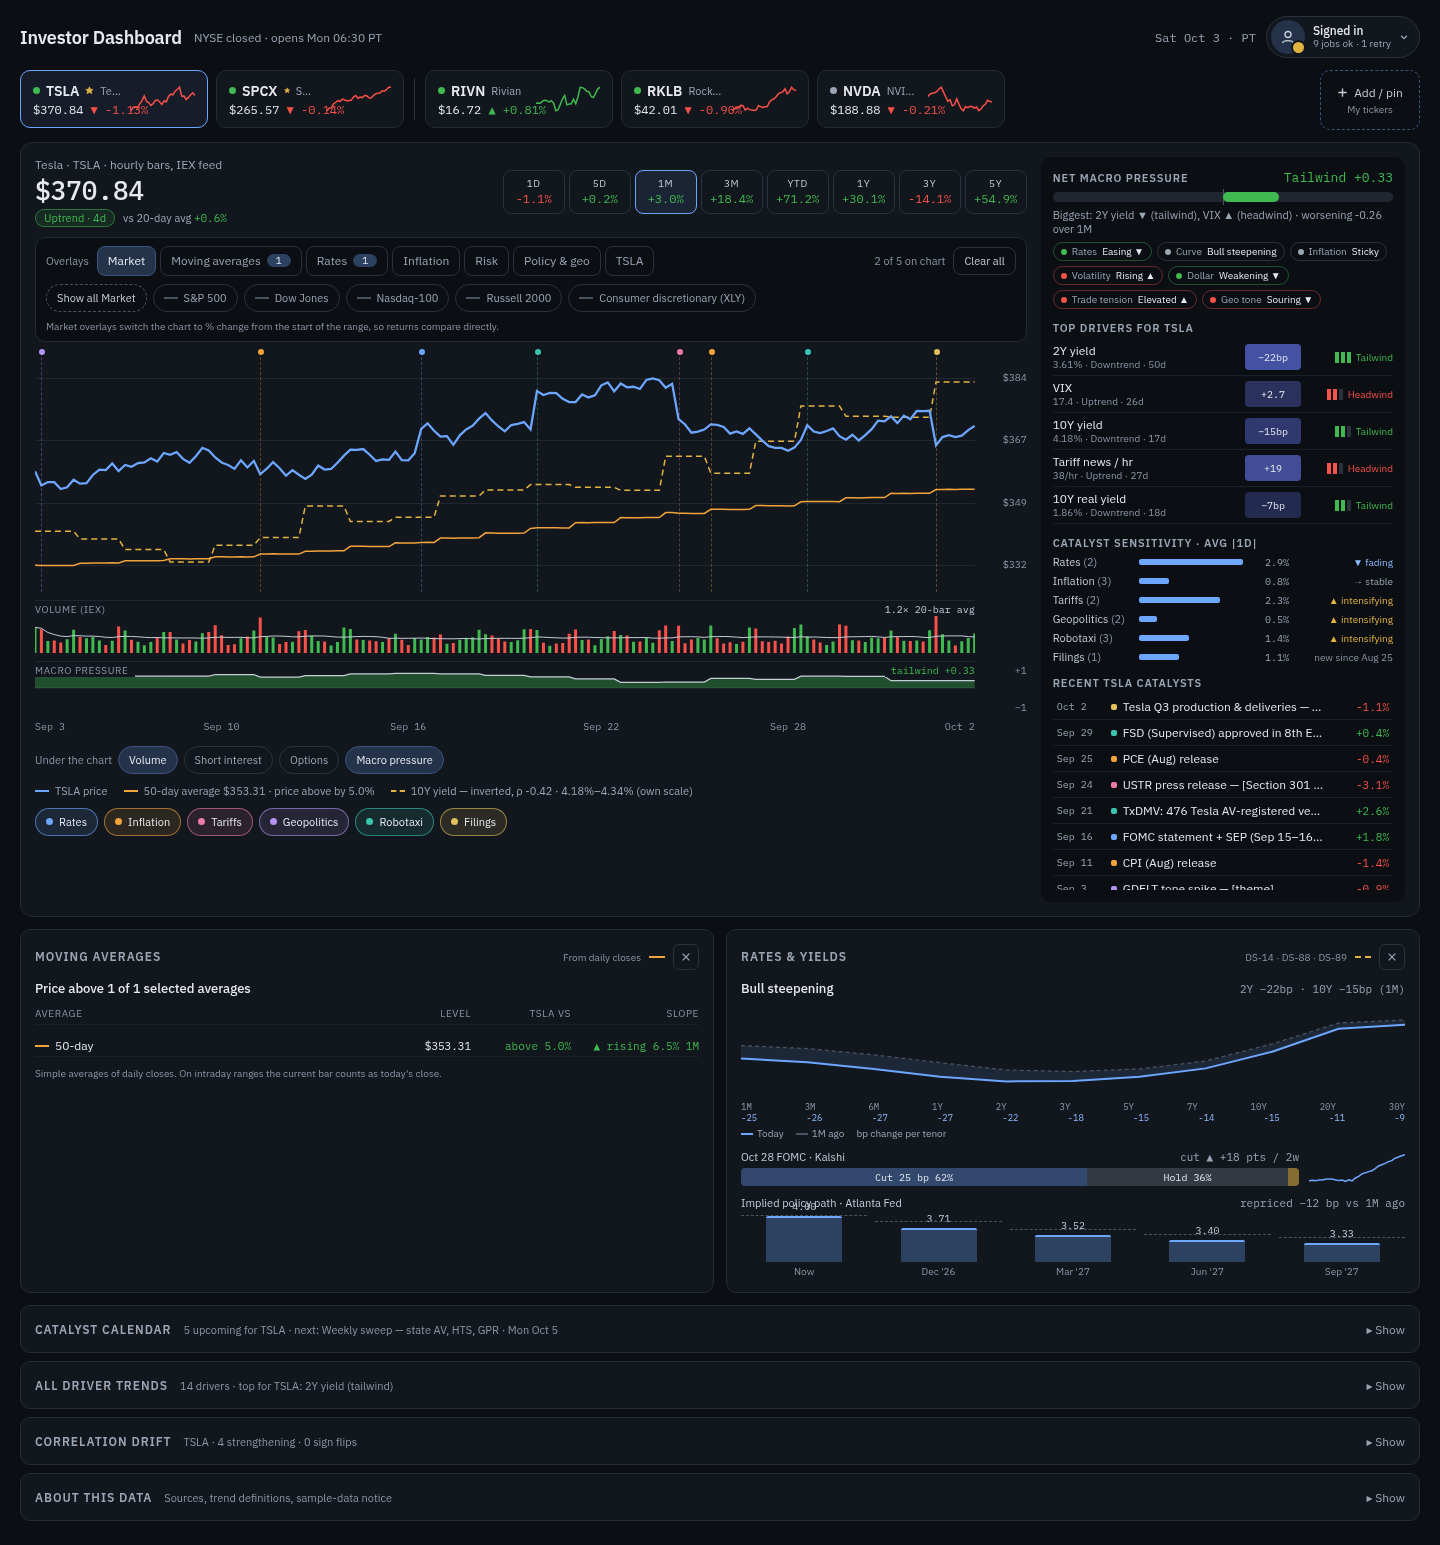Click the VIX Headwind bars icon
Screen dimensions: 1440x1545
coord(1334,395)
